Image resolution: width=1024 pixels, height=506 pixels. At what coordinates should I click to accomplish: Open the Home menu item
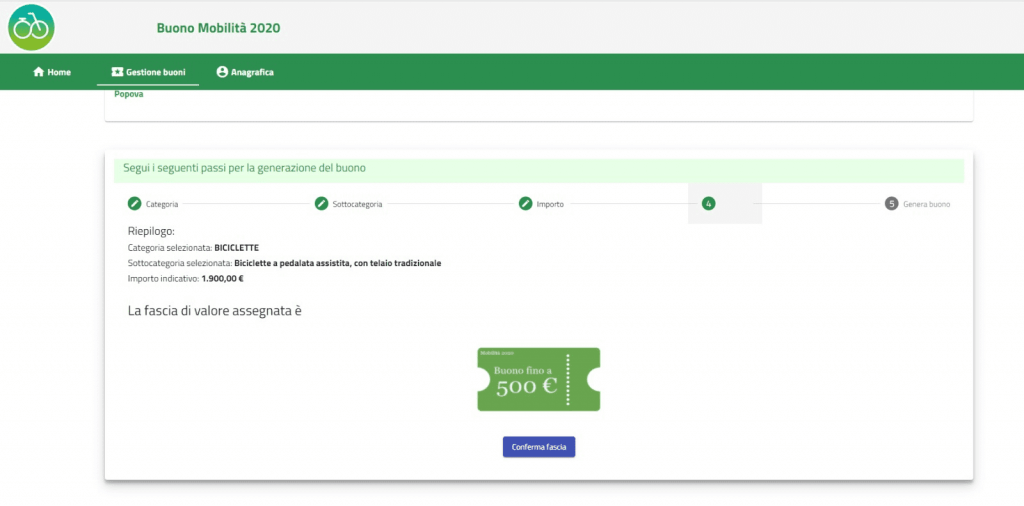click(52, 72)
